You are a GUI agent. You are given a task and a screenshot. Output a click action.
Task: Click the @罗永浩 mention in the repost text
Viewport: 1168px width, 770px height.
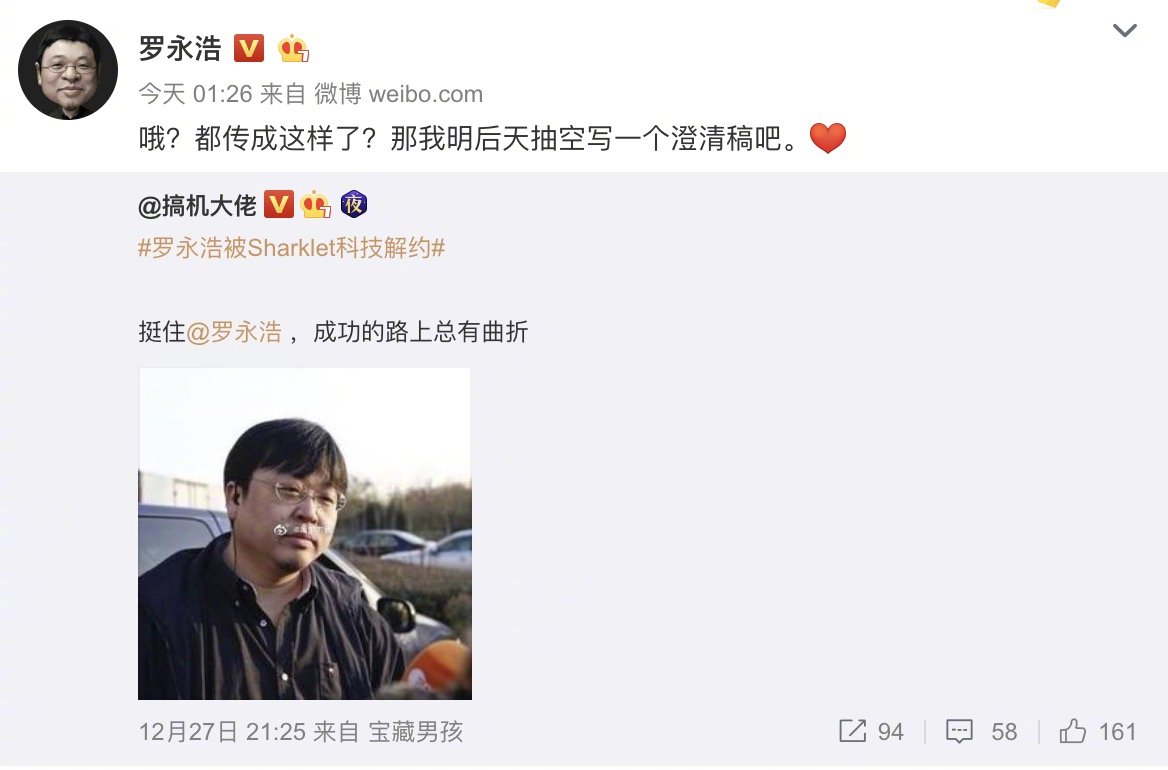coord(234,331)
